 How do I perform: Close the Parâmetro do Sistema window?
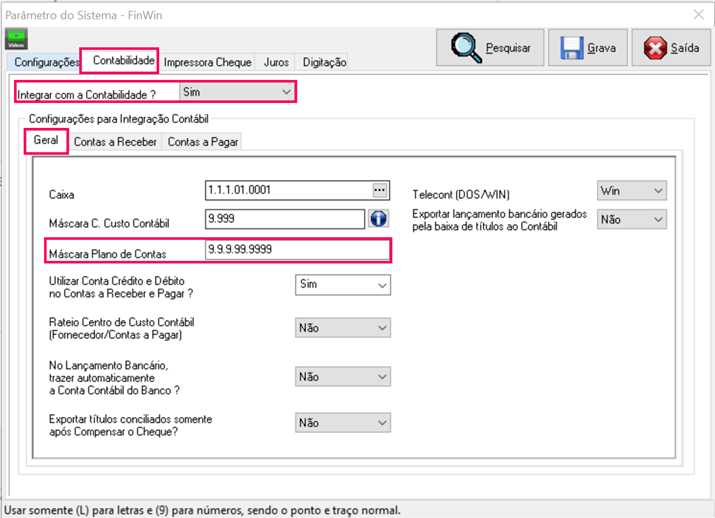[x=697, y=13]
